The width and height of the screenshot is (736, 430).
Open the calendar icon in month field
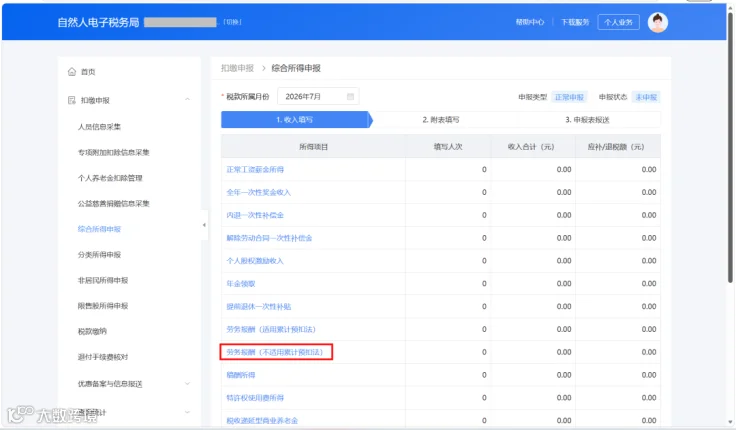pos(350,97)
